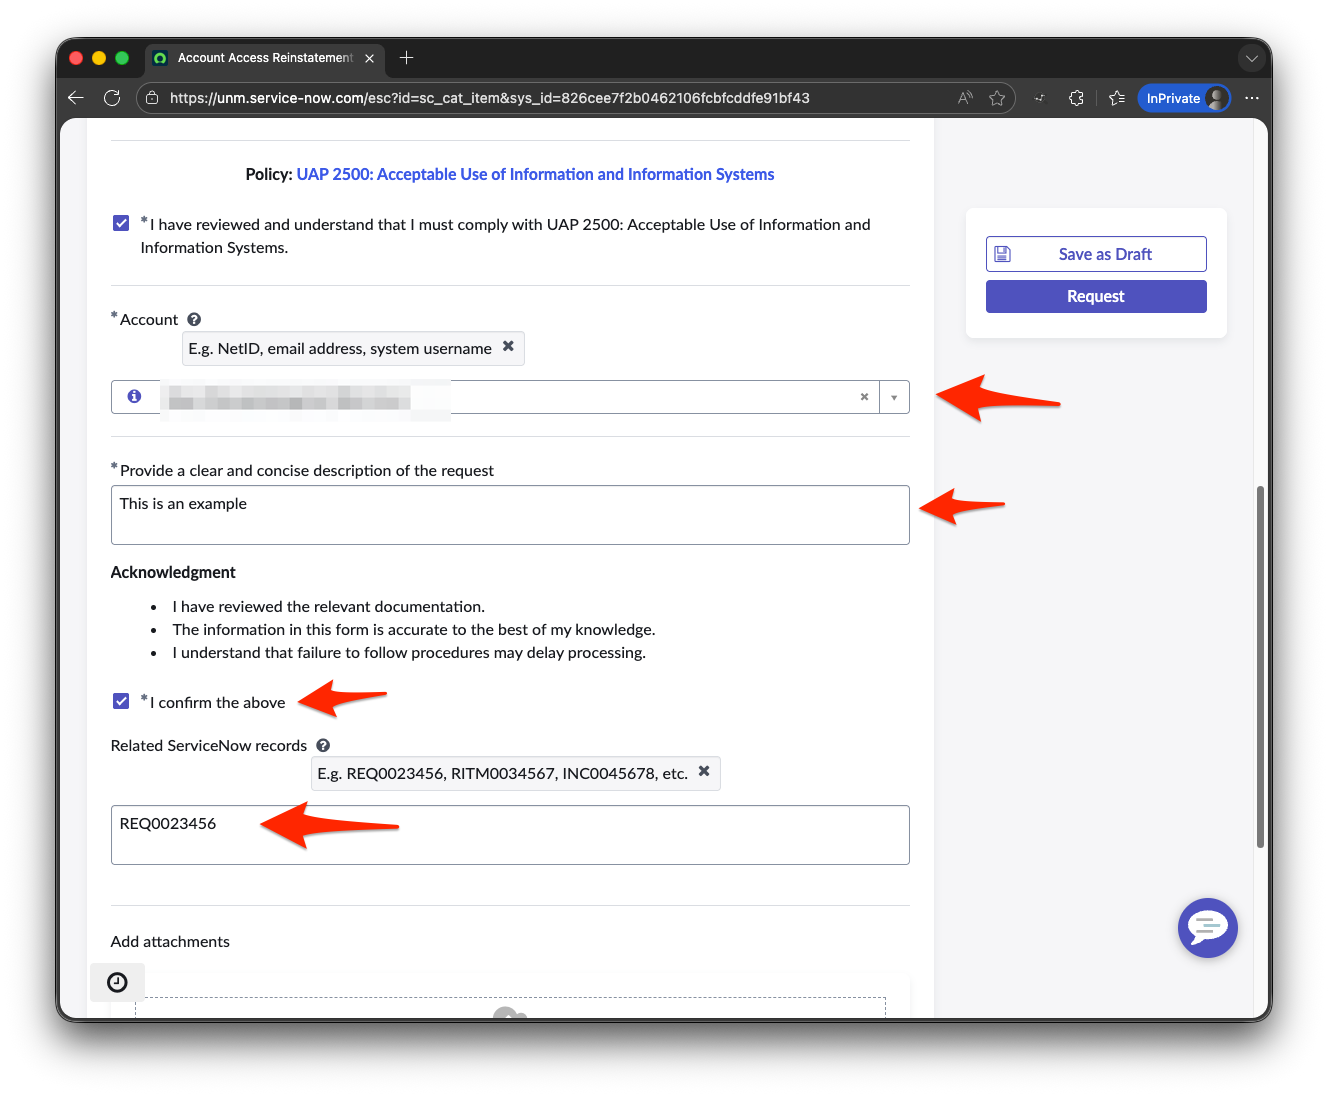Click the info icon inside the Account field
The image size is (1328, 1096).
point(135,396)
